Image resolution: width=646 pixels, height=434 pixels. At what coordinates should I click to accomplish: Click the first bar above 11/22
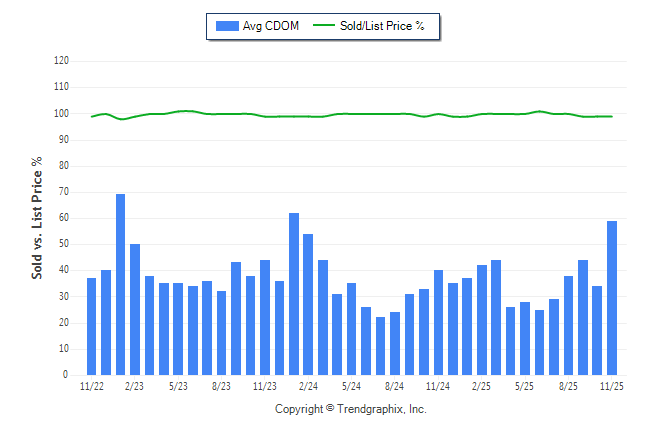(x=91, y=326)
